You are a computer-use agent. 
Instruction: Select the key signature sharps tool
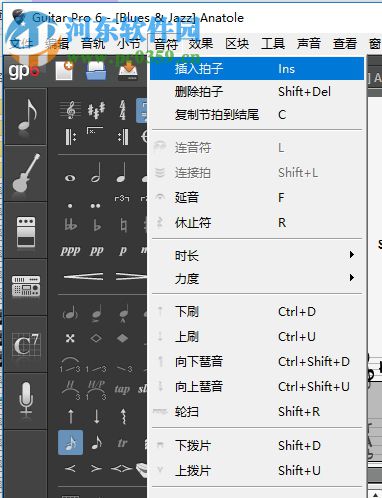point(96,110)
